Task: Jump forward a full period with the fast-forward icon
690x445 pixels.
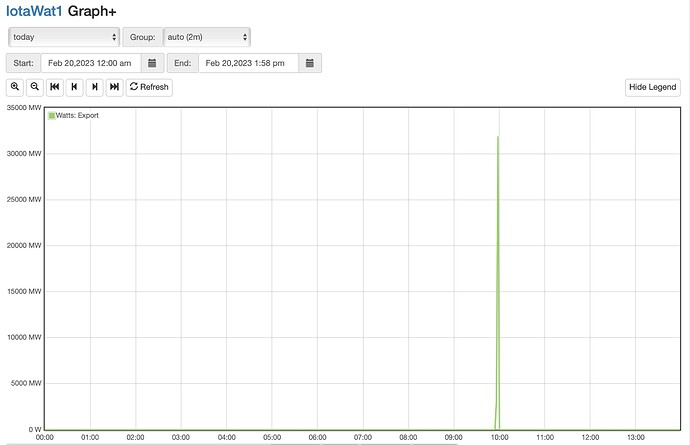Action: pyautogui.click(x=114, y=87)
